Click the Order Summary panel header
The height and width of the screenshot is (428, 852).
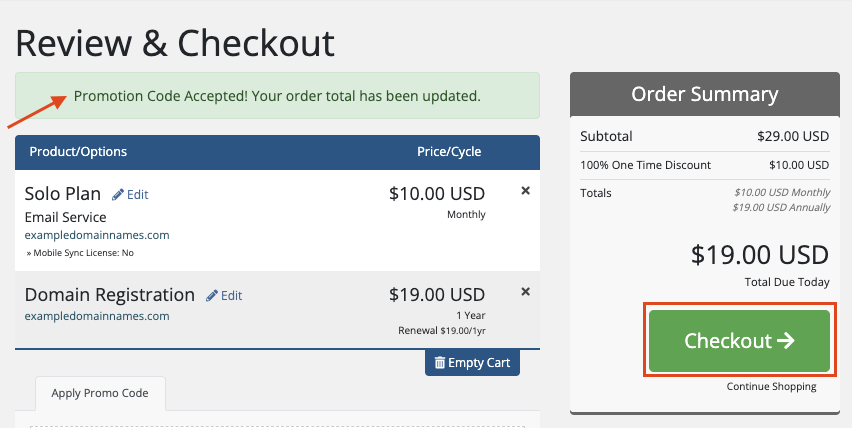pyautogui.click(x=705, y=94)
